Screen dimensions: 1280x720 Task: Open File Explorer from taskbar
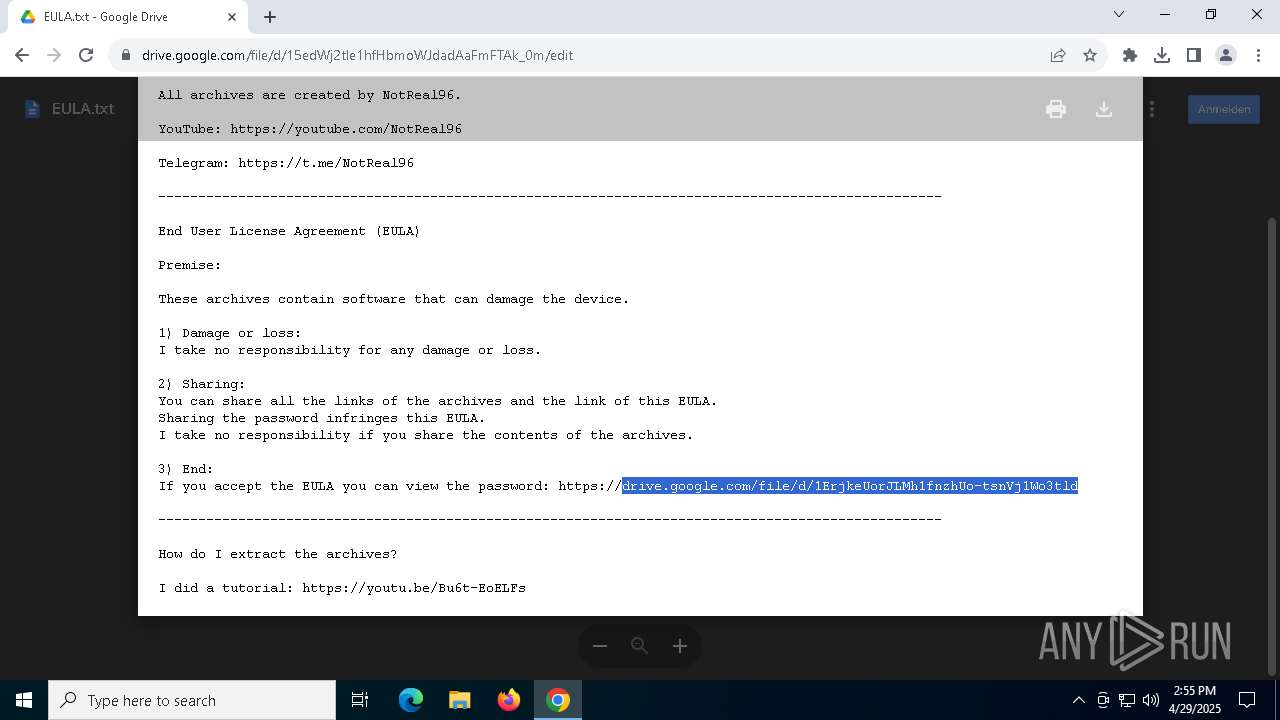(460, 700)
